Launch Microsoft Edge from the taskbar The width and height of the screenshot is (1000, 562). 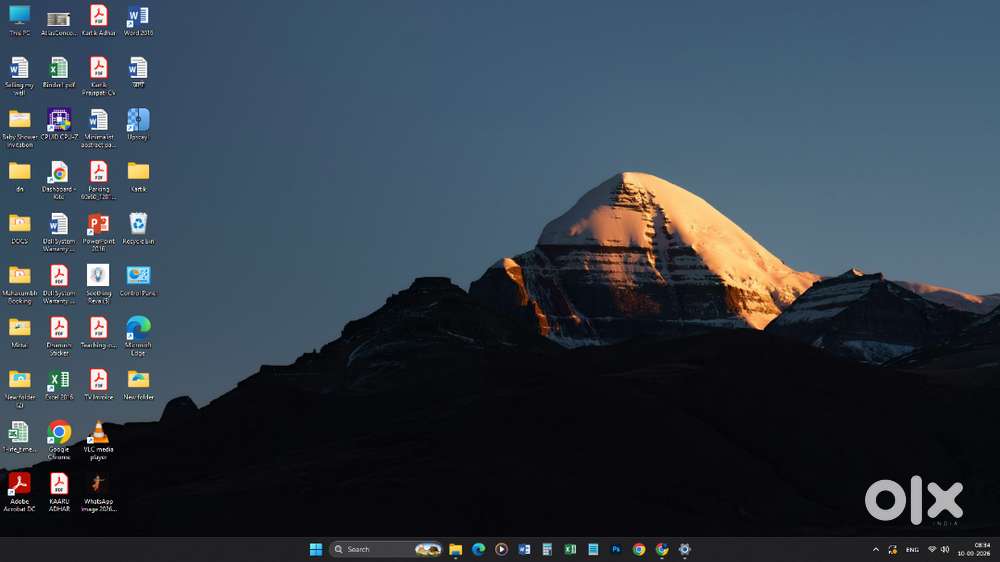click(x=478, y=549)
